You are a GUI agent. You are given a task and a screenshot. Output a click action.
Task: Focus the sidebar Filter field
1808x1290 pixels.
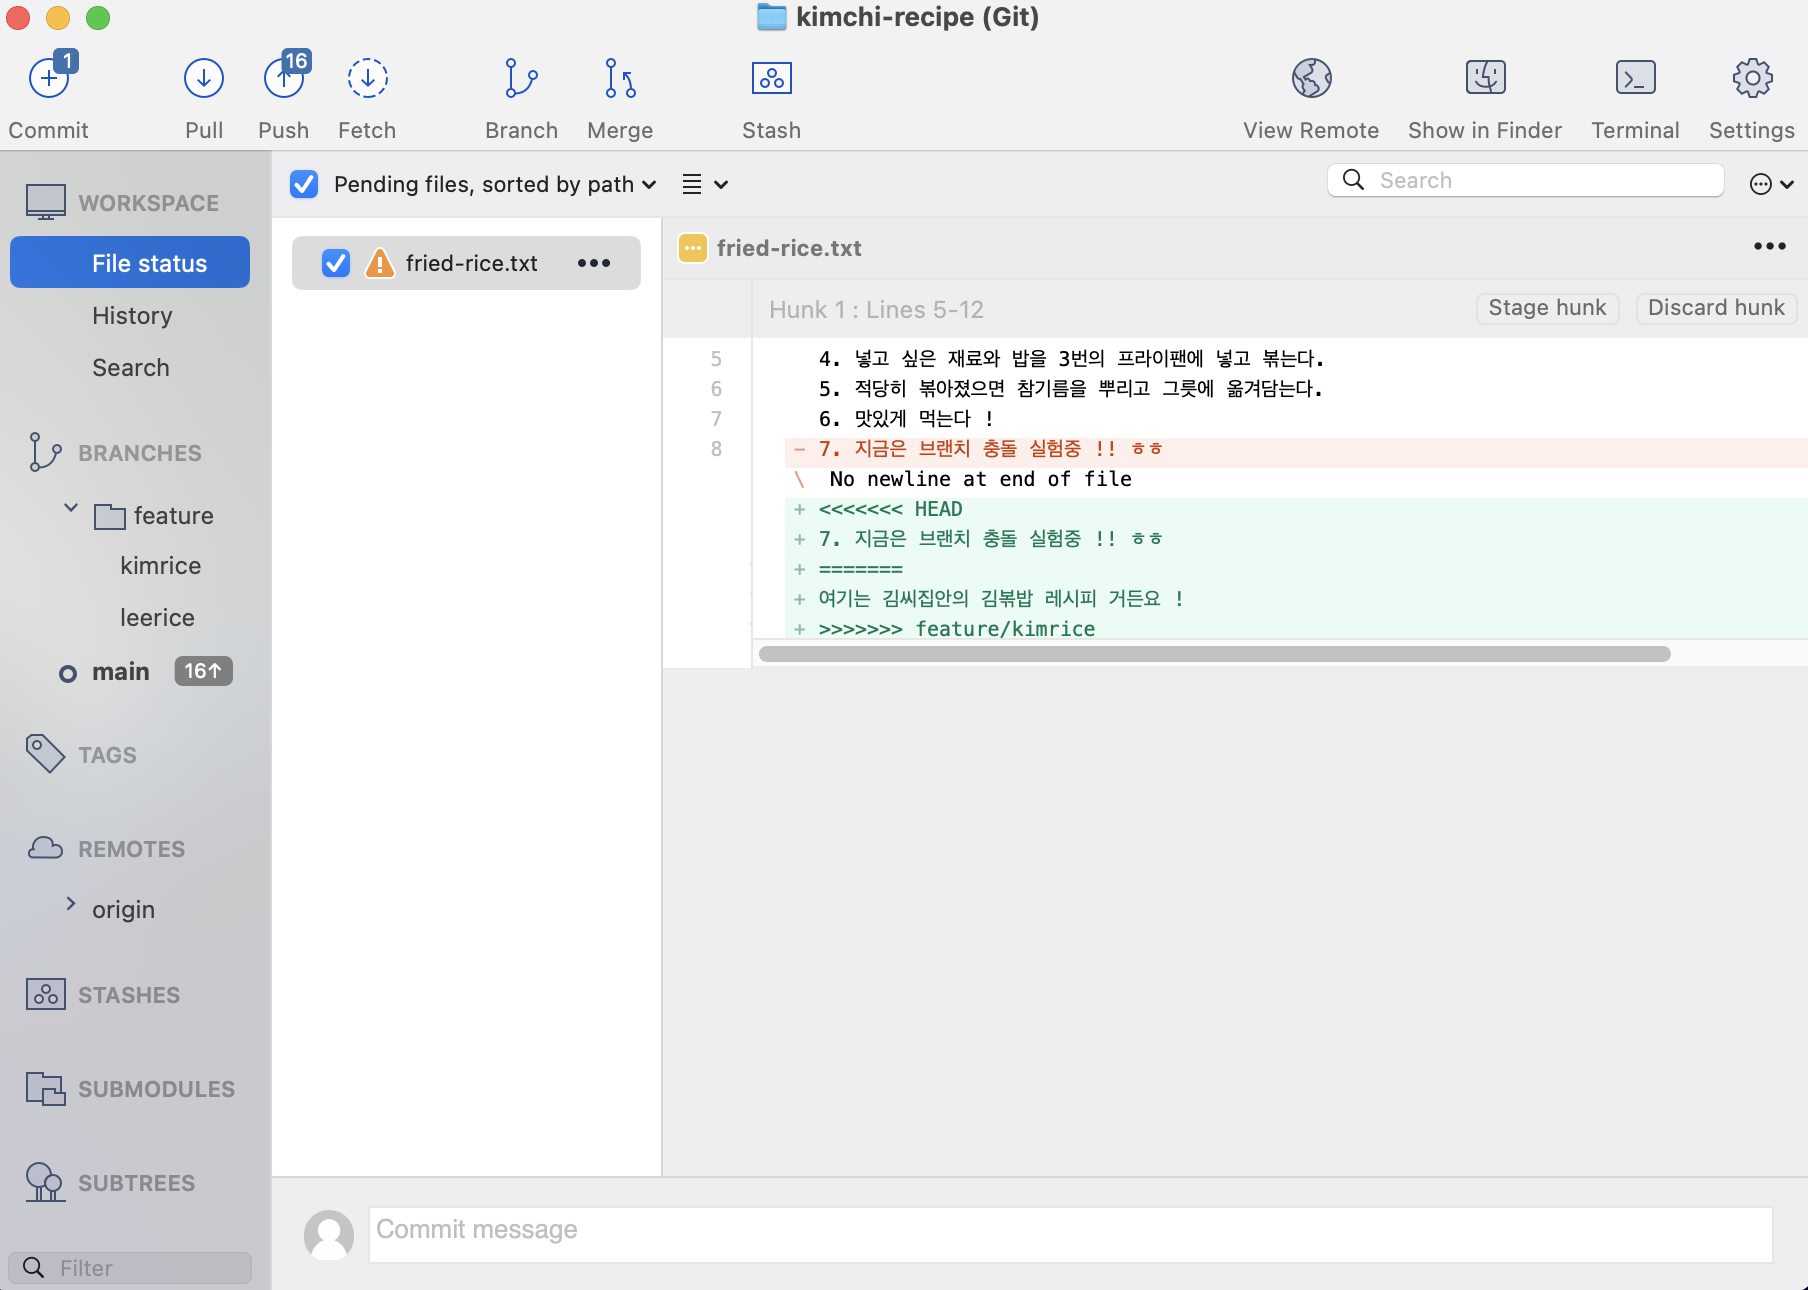click(x=130, y=1268)
